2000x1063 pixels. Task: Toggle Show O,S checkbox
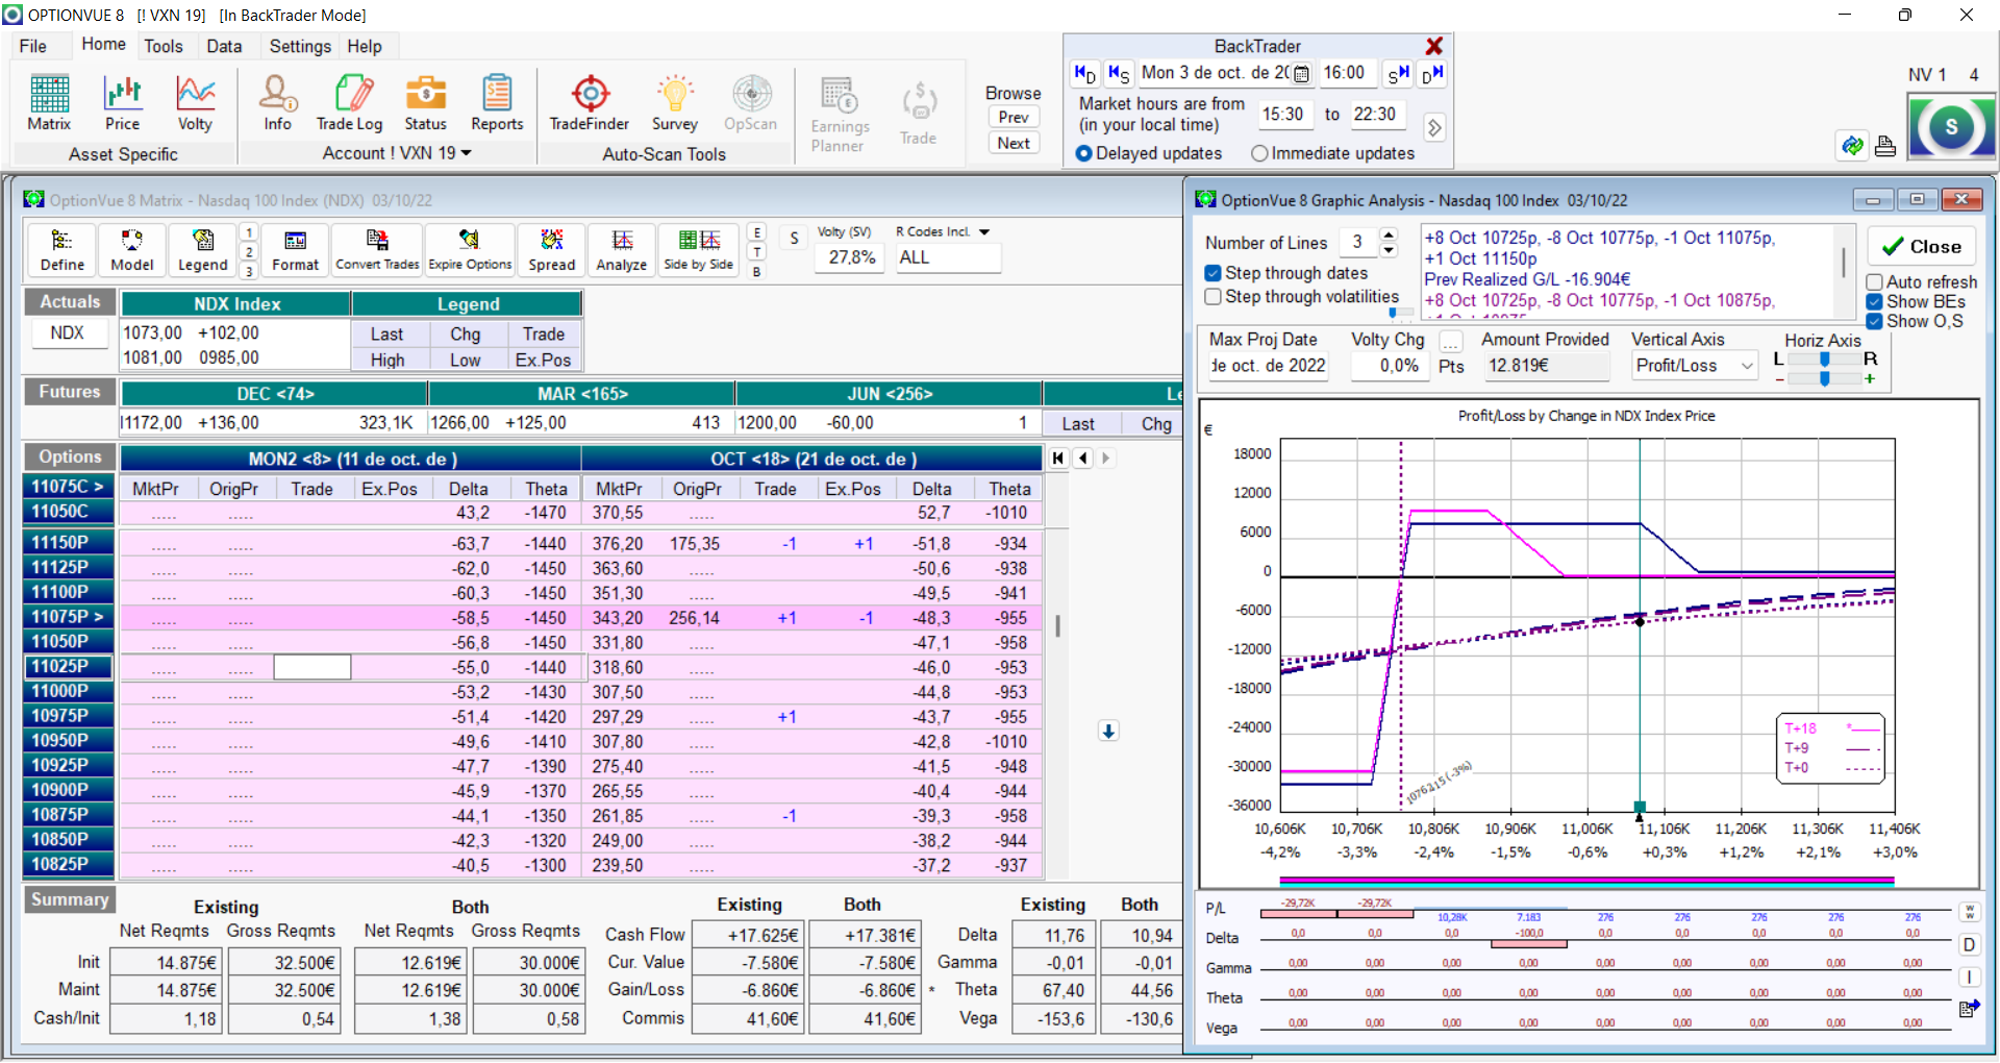point(1875,321)
